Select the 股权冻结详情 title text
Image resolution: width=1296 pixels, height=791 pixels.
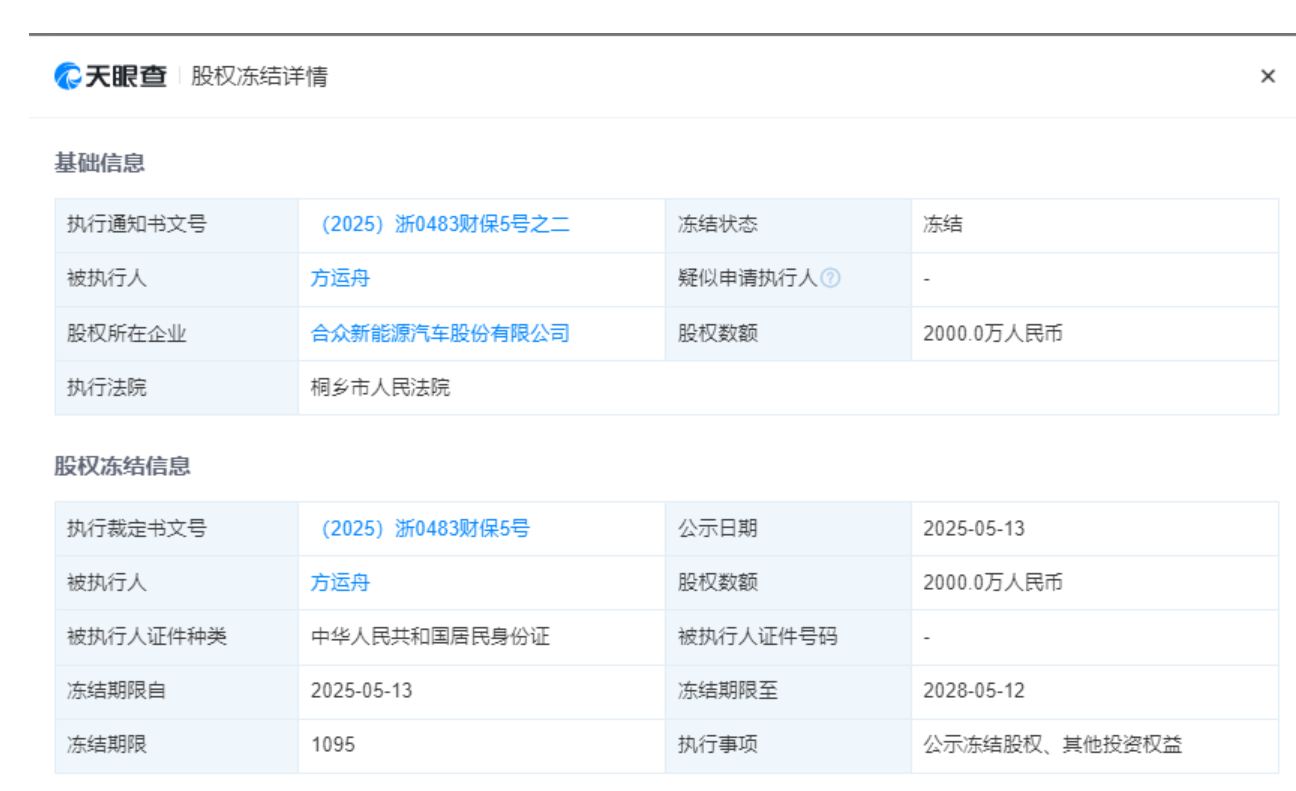[x=259, y=76]
